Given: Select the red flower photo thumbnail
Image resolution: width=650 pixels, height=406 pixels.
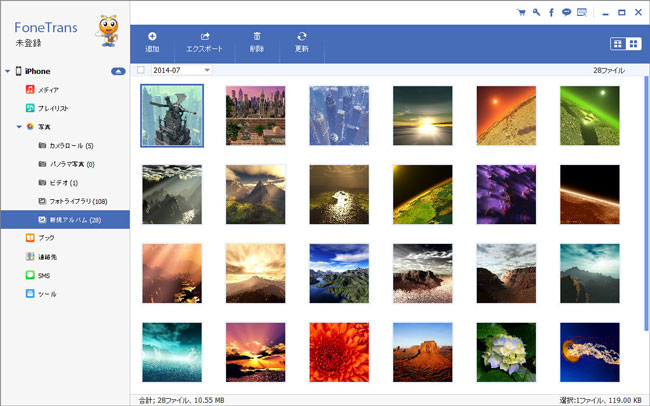Looking at the screenshot, I should pos(338,351).
